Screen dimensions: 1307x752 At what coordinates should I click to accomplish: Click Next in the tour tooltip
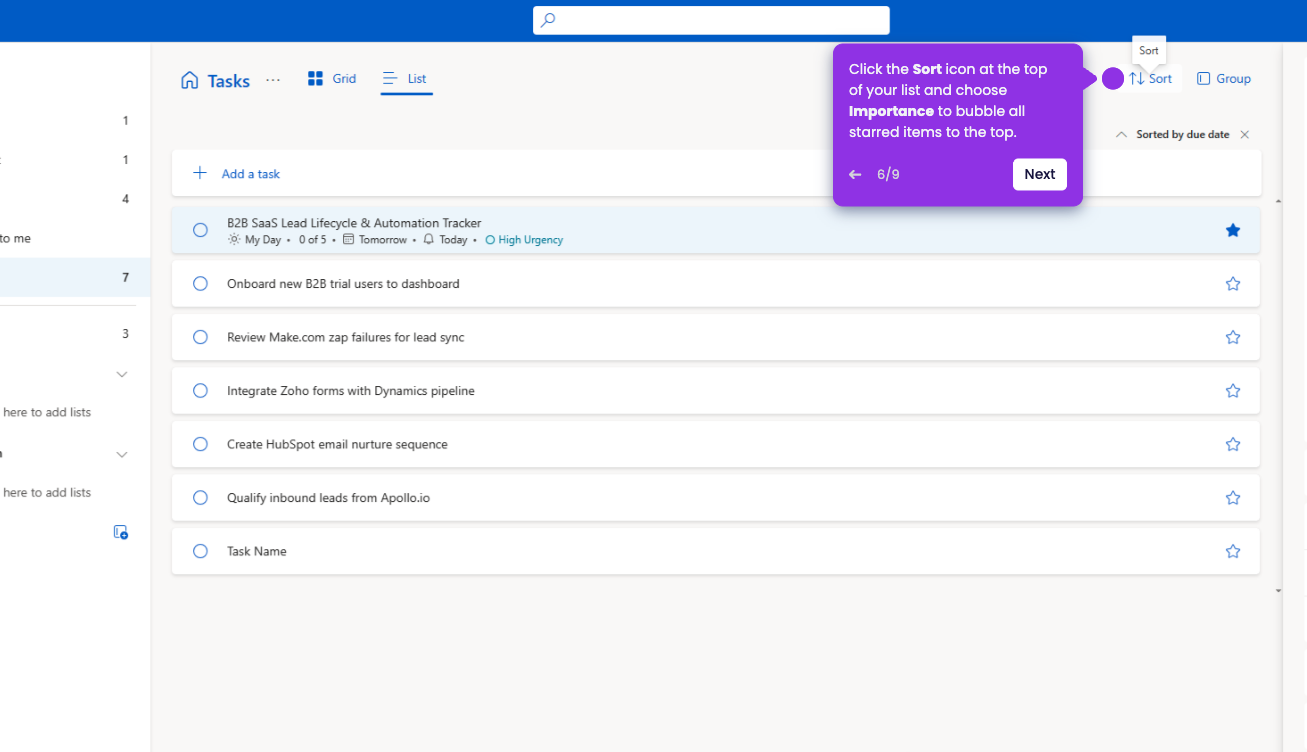pyautogui.click(x=1040, y=174)
